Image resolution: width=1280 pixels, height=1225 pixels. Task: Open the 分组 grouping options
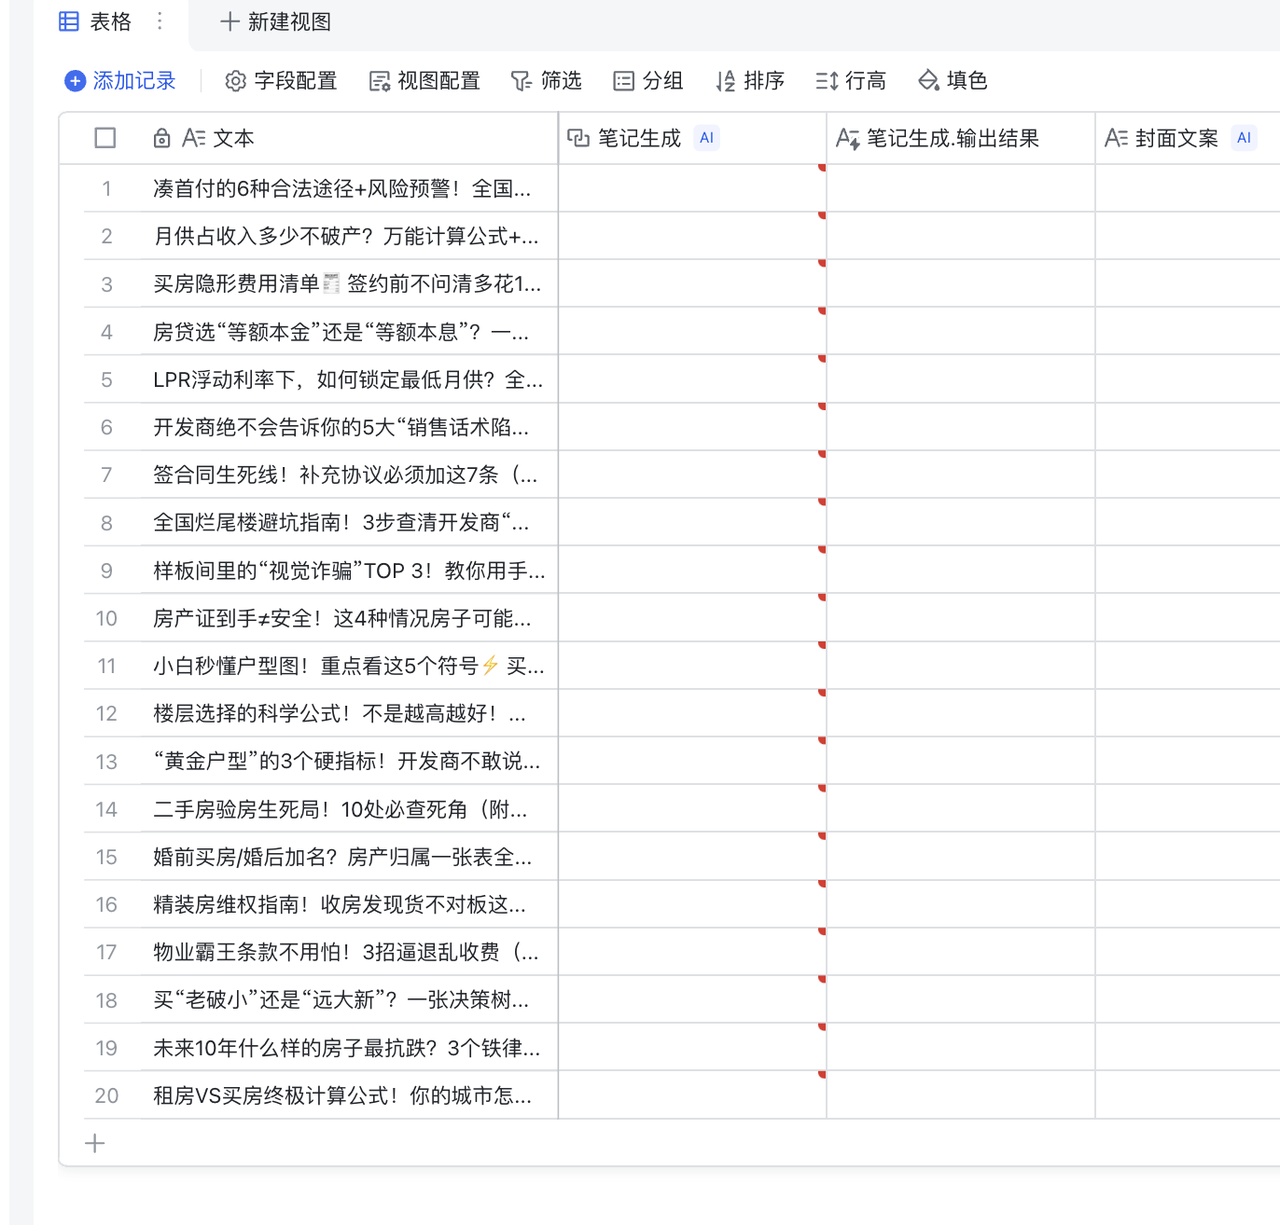coord(648,81)
